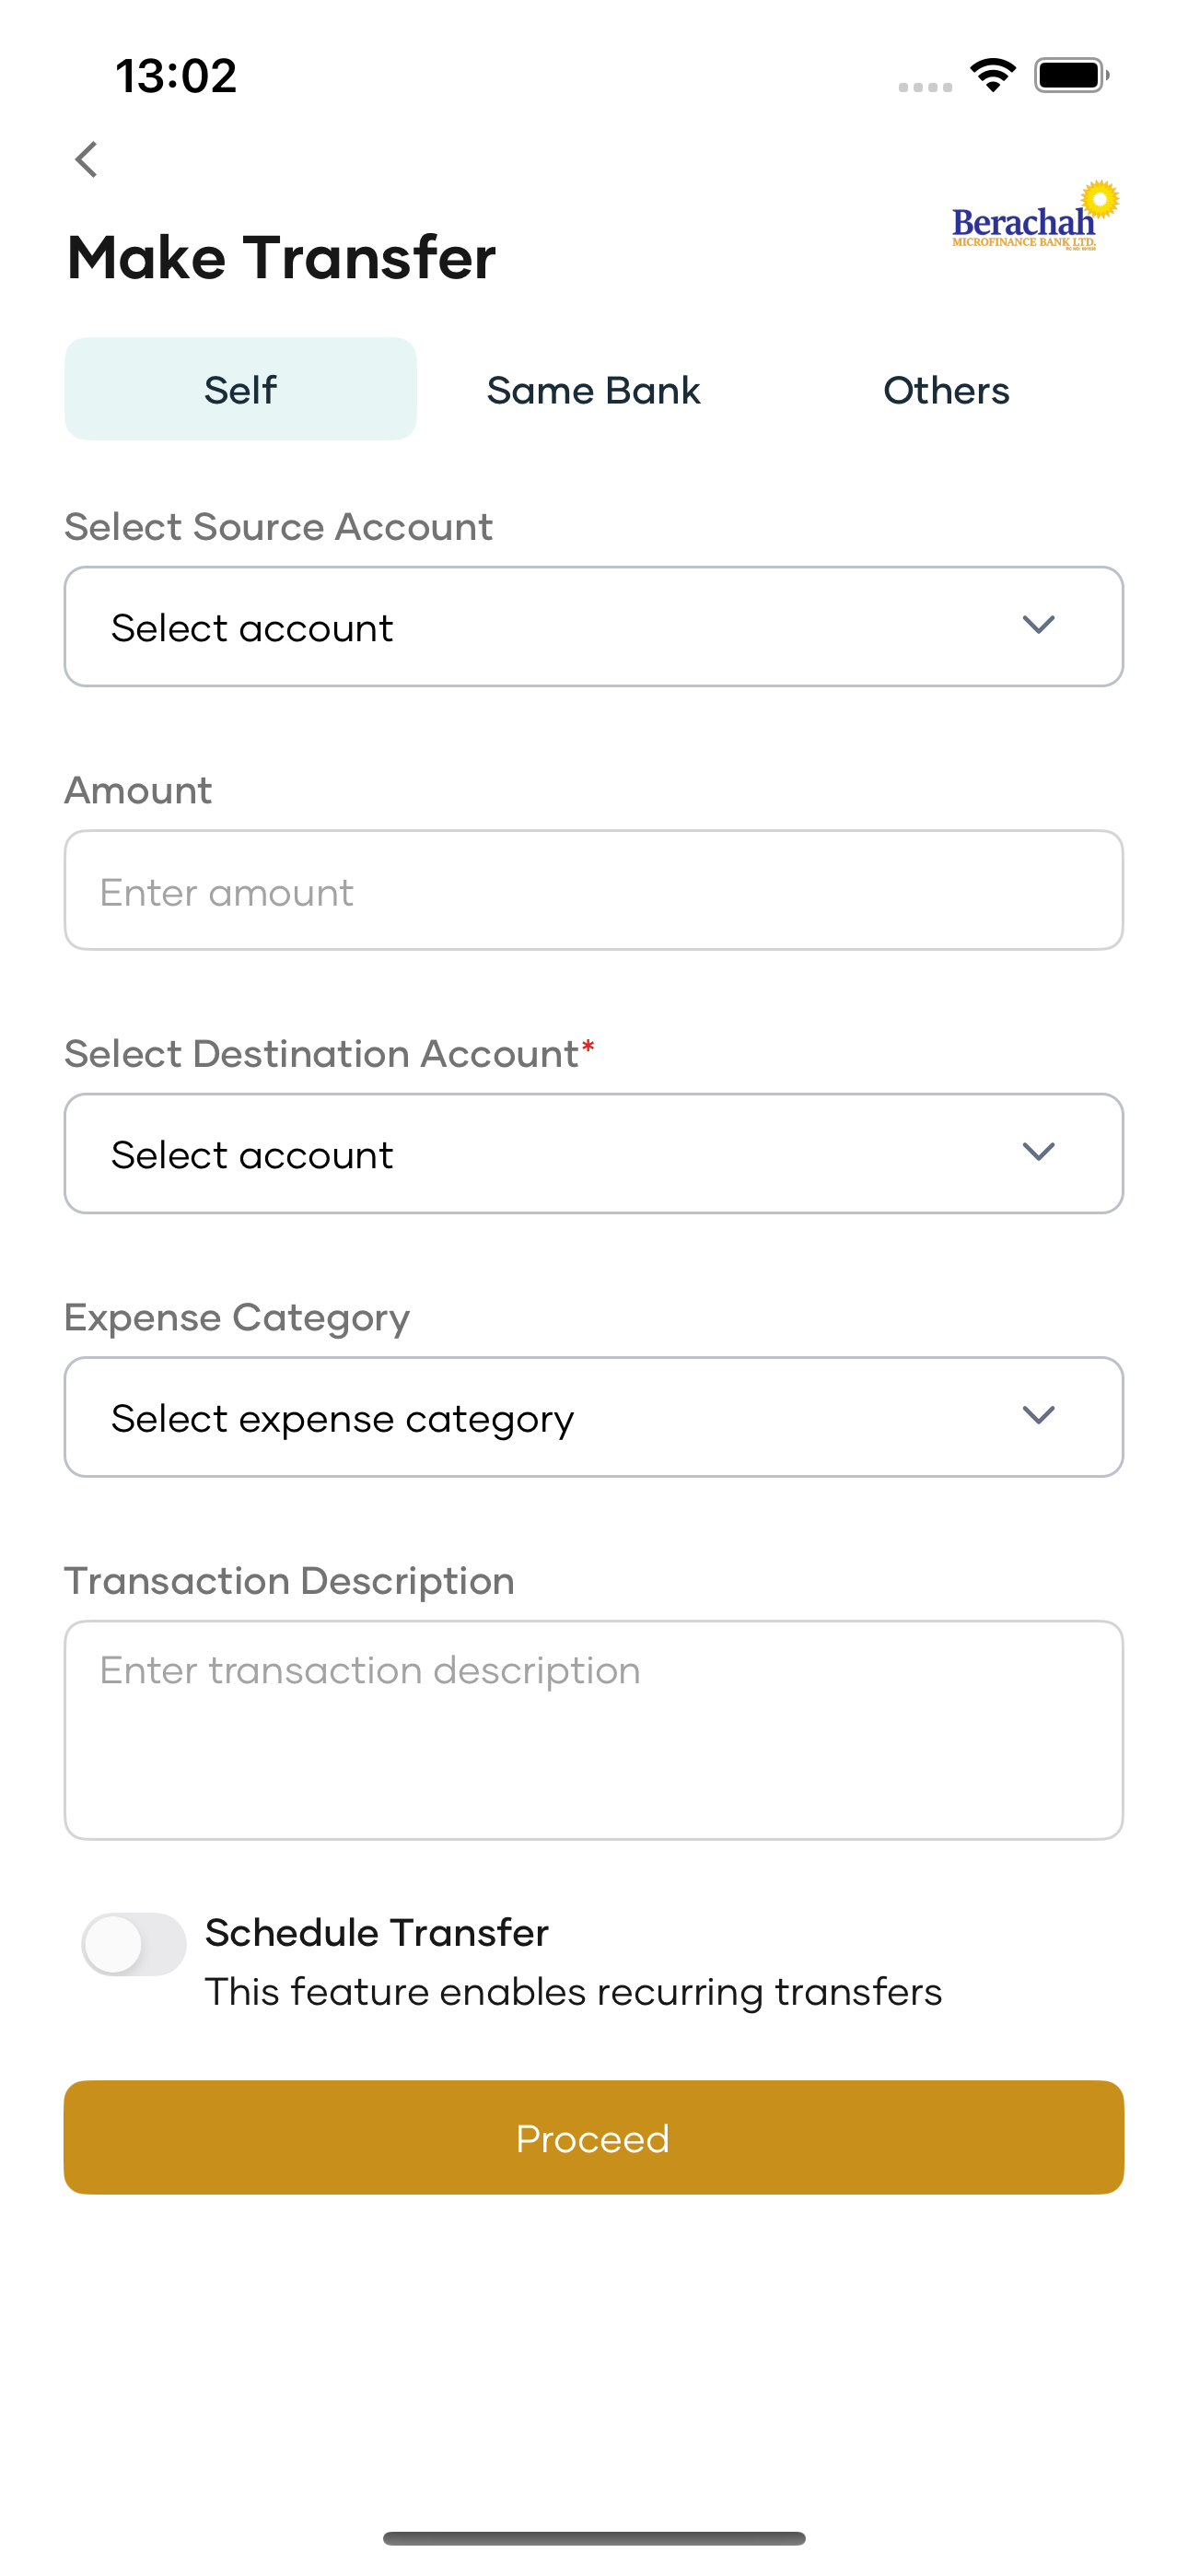Switch to the Same Bank tab

pos(594,389)
